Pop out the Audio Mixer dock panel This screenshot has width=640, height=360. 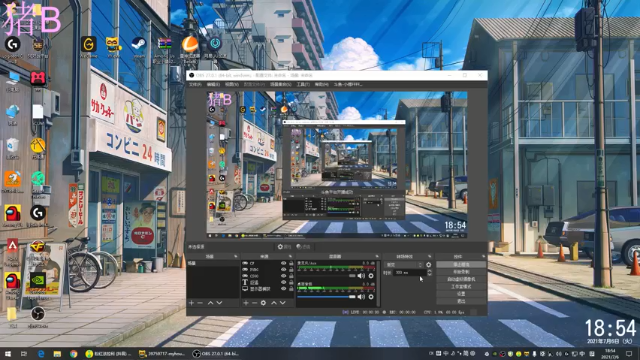point(377,256)
